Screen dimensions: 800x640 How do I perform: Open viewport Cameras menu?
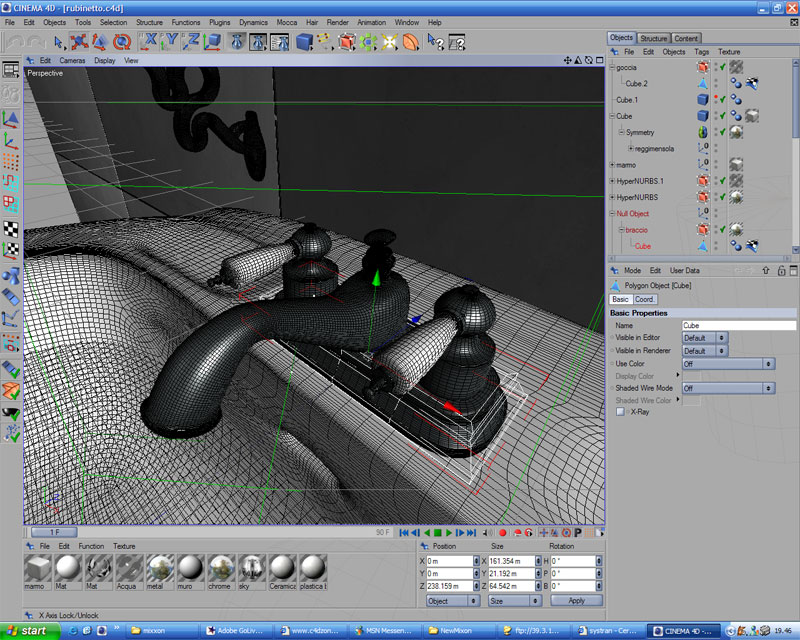pos(72,60)
